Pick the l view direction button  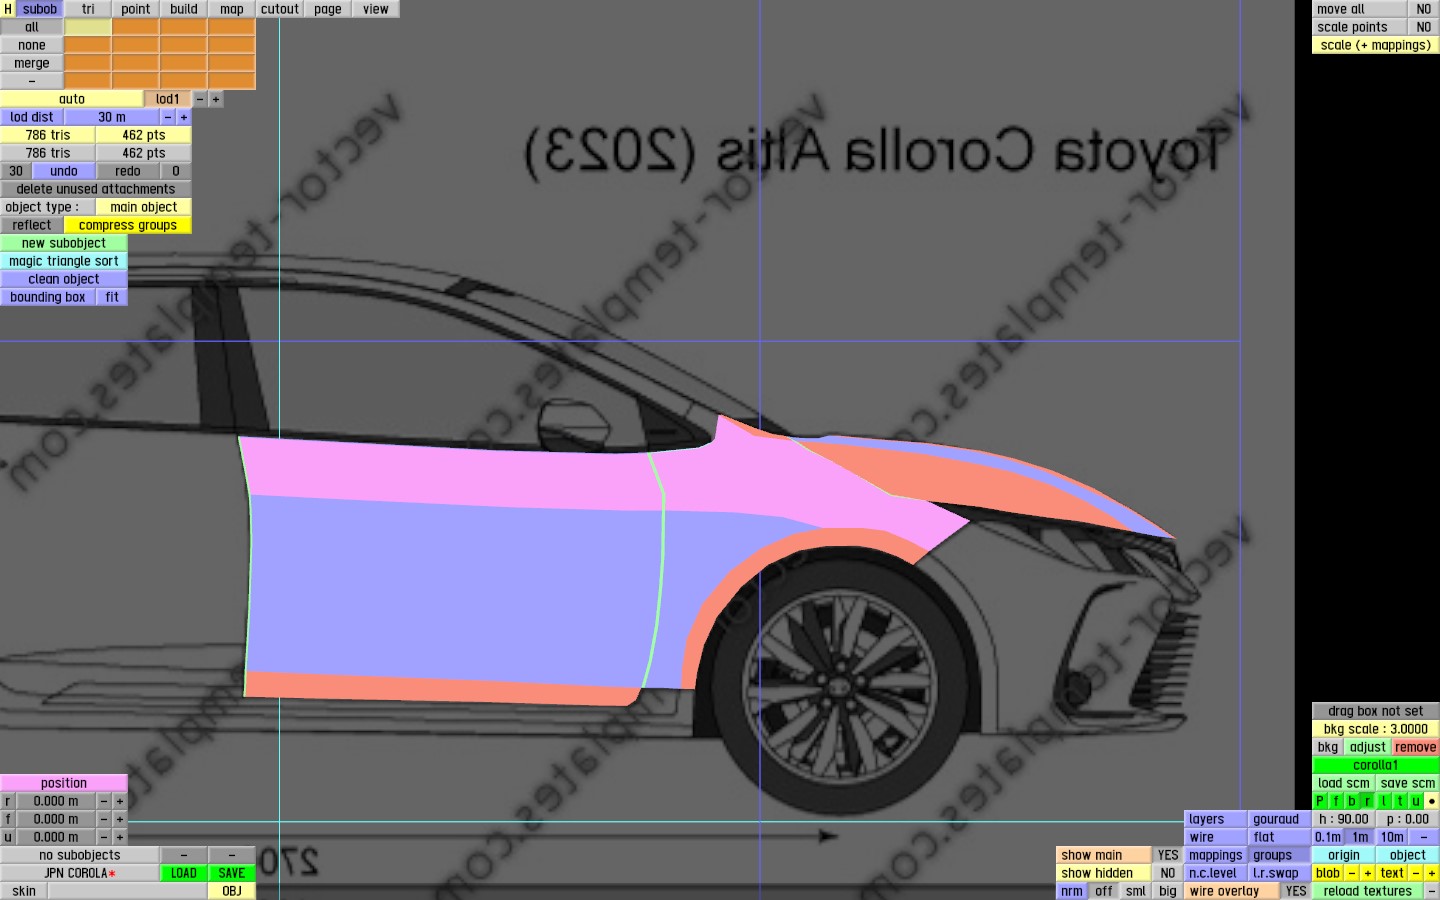[x=1384, y=801]
